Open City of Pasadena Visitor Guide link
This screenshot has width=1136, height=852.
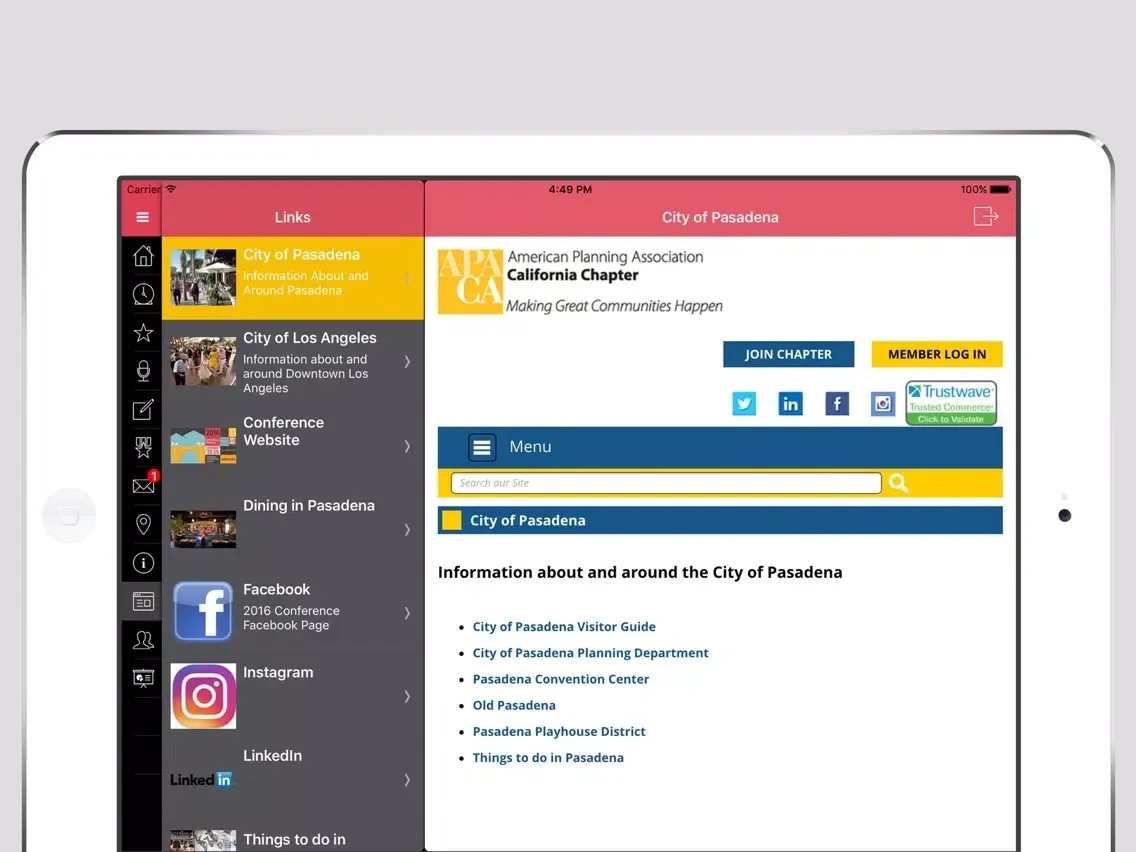click(564, 627)
